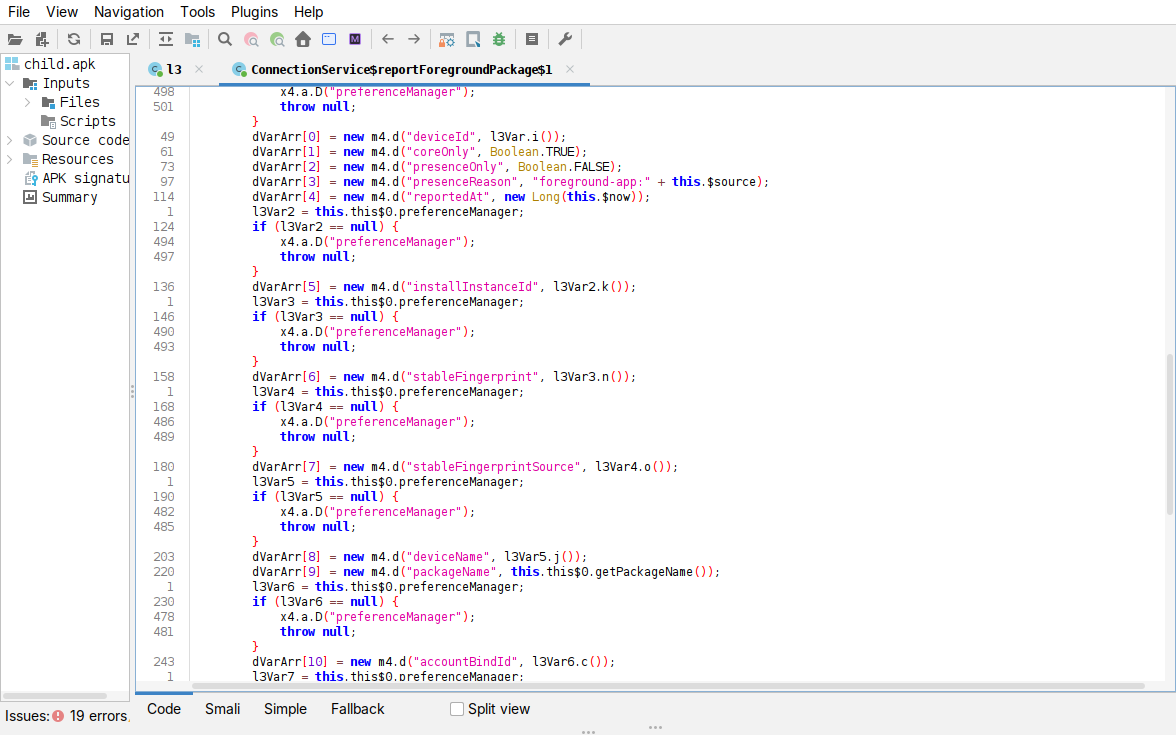Close the l3 tab
Image resolution: width=1176 pixels, height=735 pixels.
coord(199,69)
